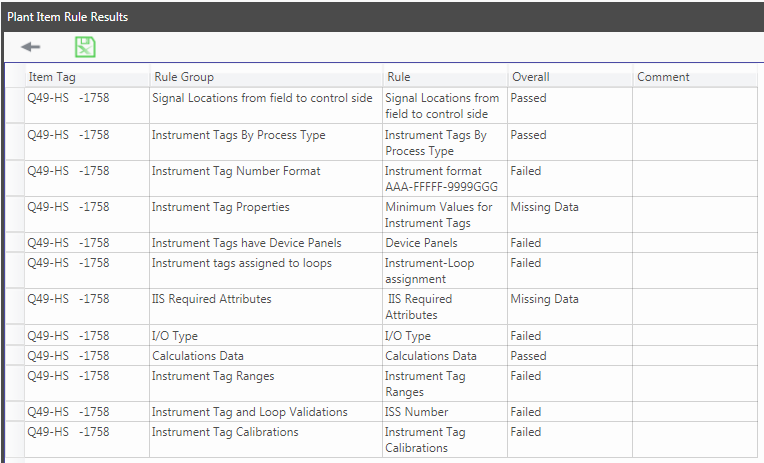Select row header of Calculations Data row
The image size is (764, 463).
[x=14, y=356]
